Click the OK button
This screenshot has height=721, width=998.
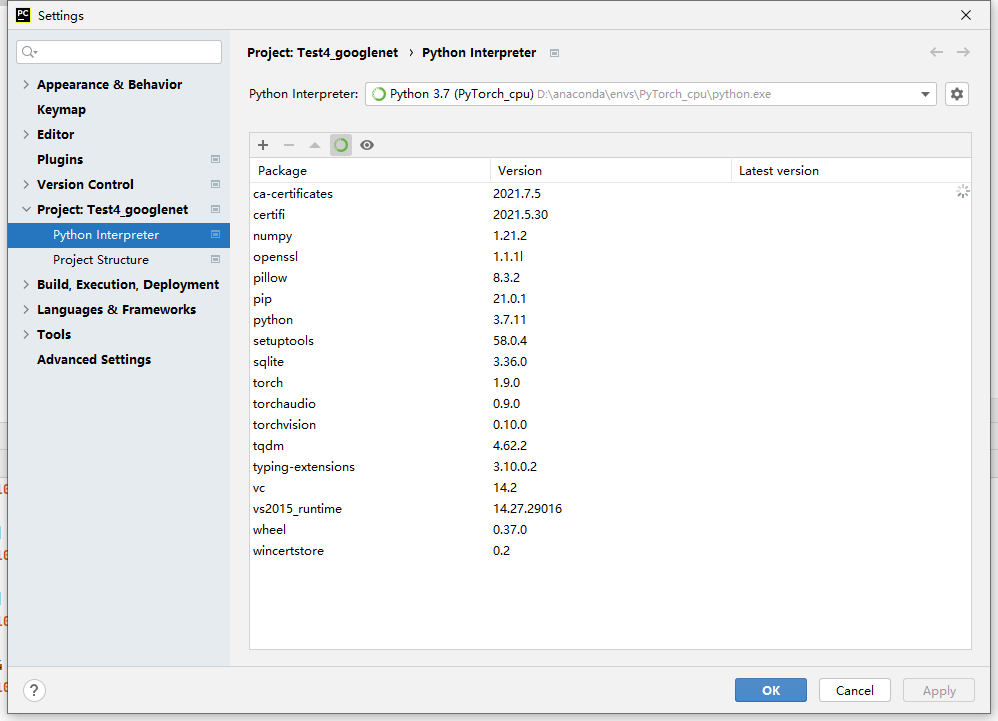[771, 690]
